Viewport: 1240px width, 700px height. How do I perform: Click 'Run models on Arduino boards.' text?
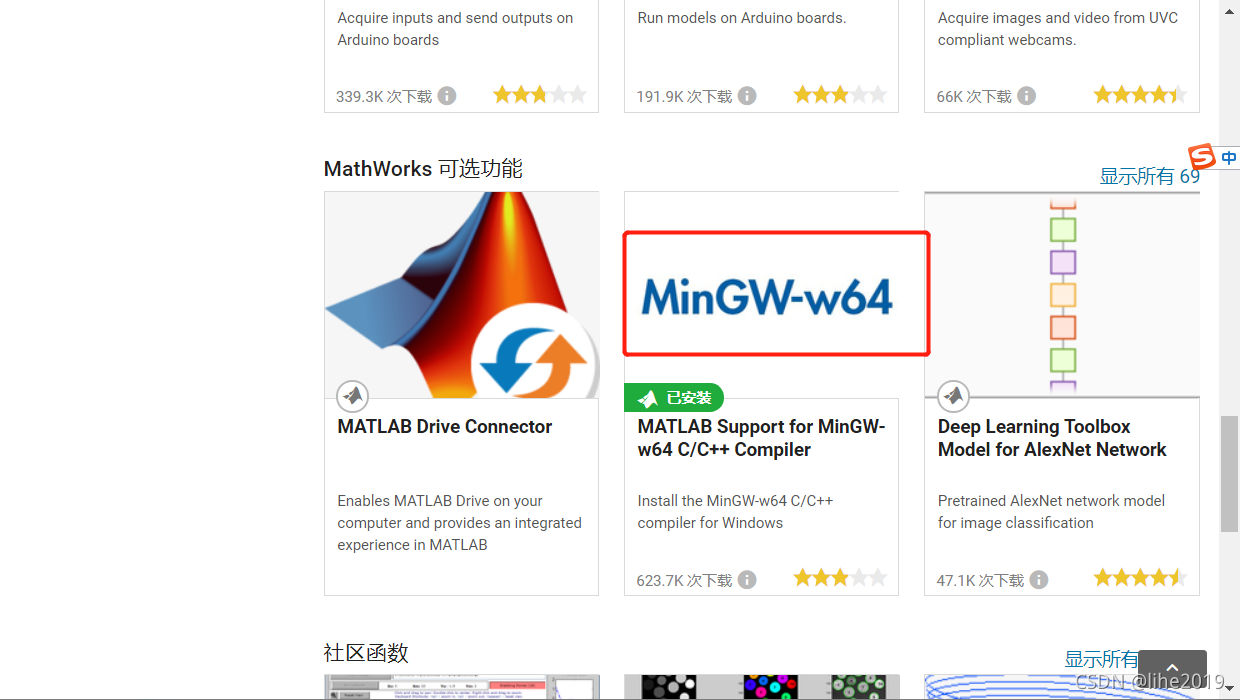tap(742, 18)
